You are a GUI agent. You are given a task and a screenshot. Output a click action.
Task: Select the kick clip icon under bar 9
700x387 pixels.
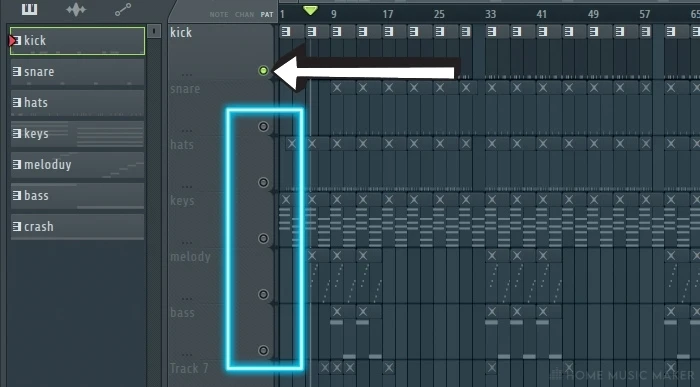tap(337, 32)
